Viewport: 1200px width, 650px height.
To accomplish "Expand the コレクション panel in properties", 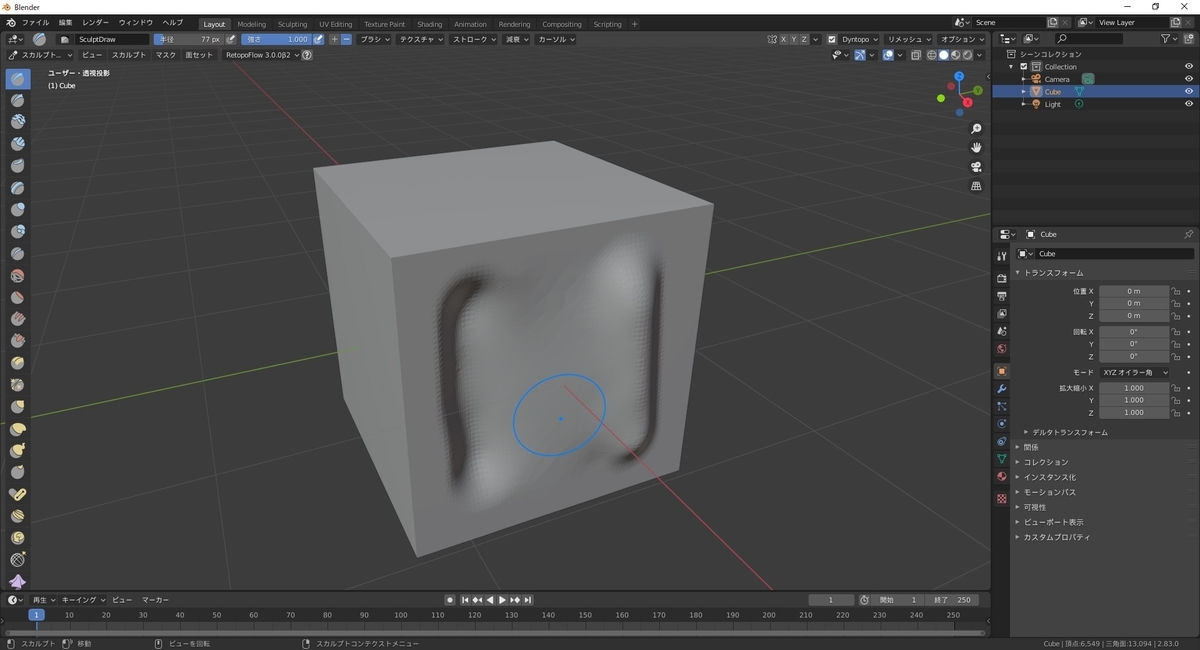I will (x=1045, y=462).
